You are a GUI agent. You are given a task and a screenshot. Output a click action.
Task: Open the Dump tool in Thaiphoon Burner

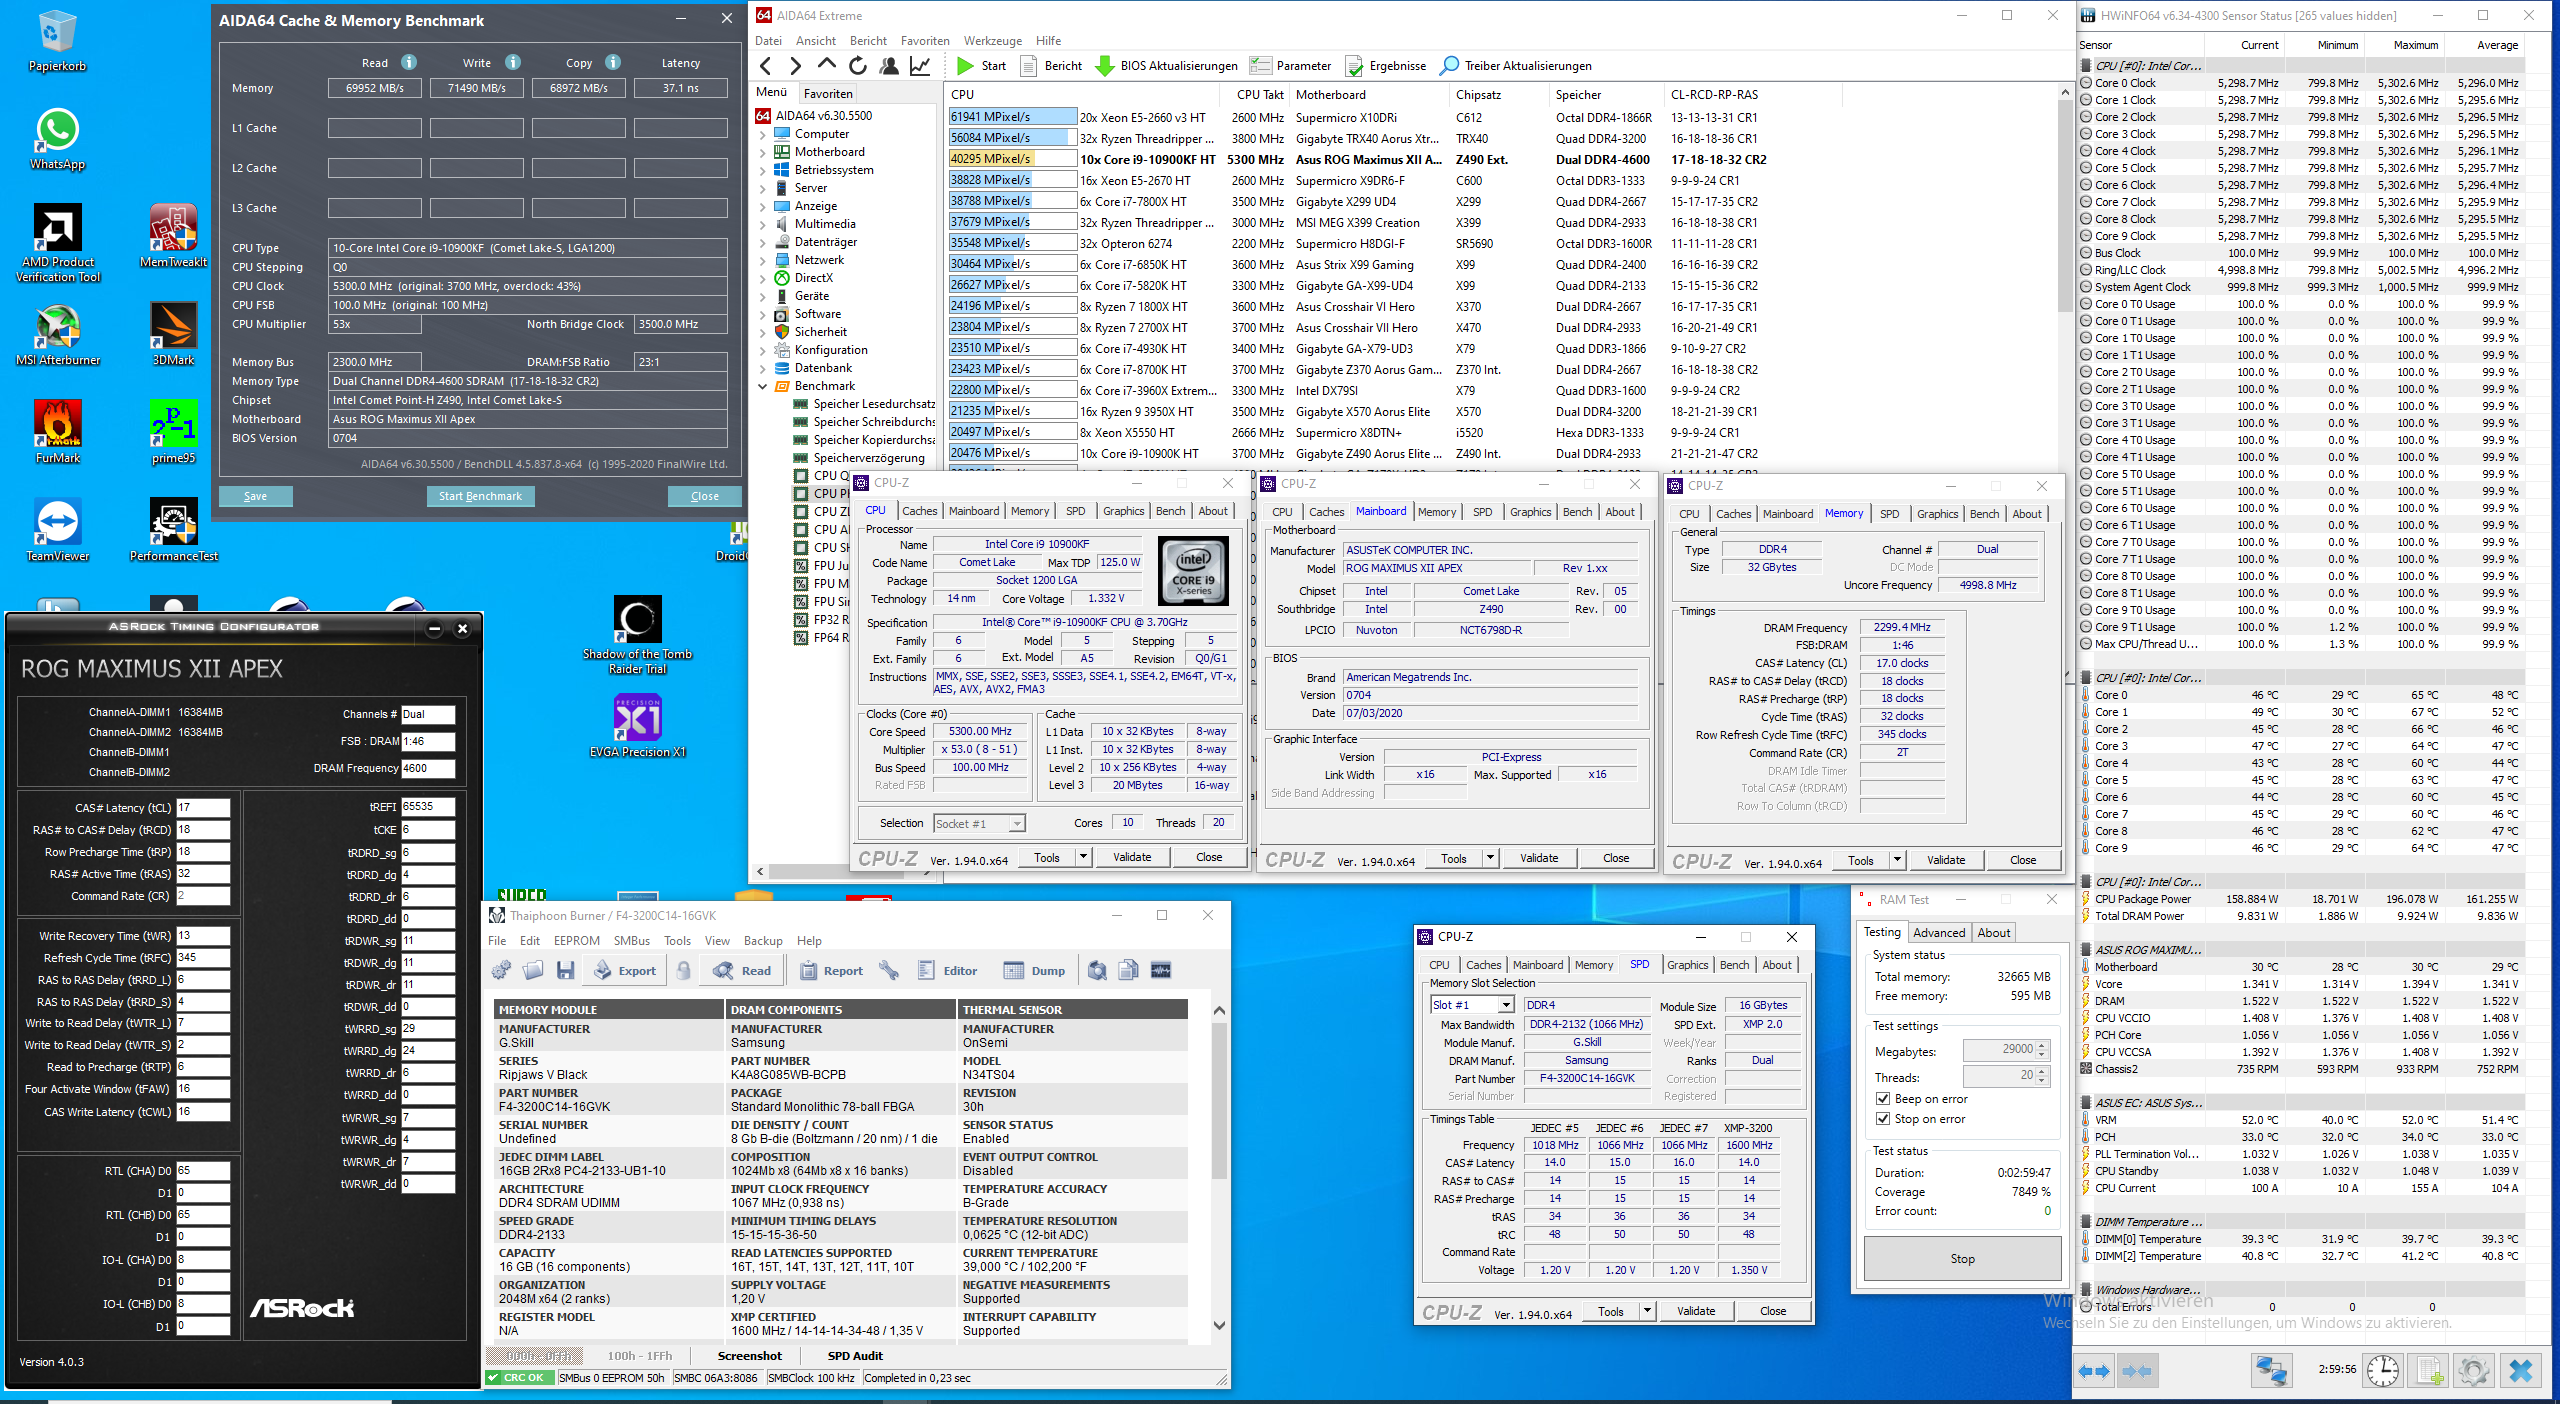1034,970
